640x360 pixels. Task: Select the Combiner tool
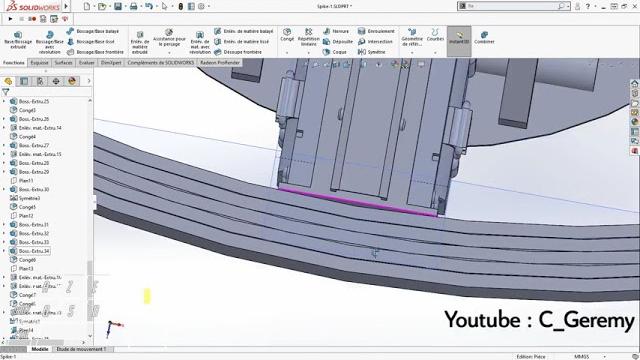coord(484,38)
